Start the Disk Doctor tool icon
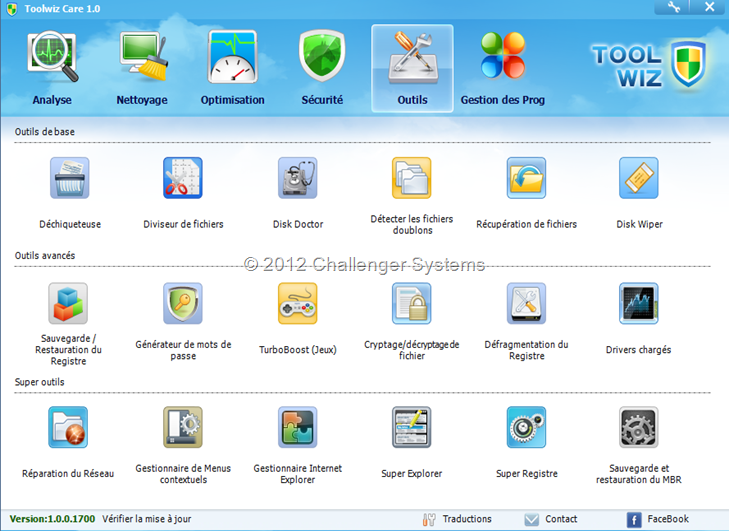 (298, 178)
